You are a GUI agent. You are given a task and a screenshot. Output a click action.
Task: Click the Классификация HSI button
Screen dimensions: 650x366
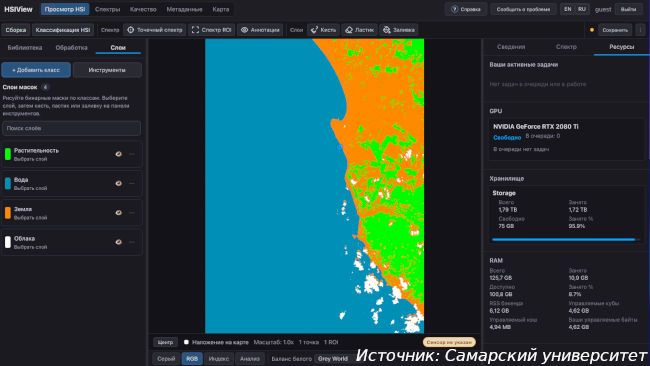click(x=63, y=30)
